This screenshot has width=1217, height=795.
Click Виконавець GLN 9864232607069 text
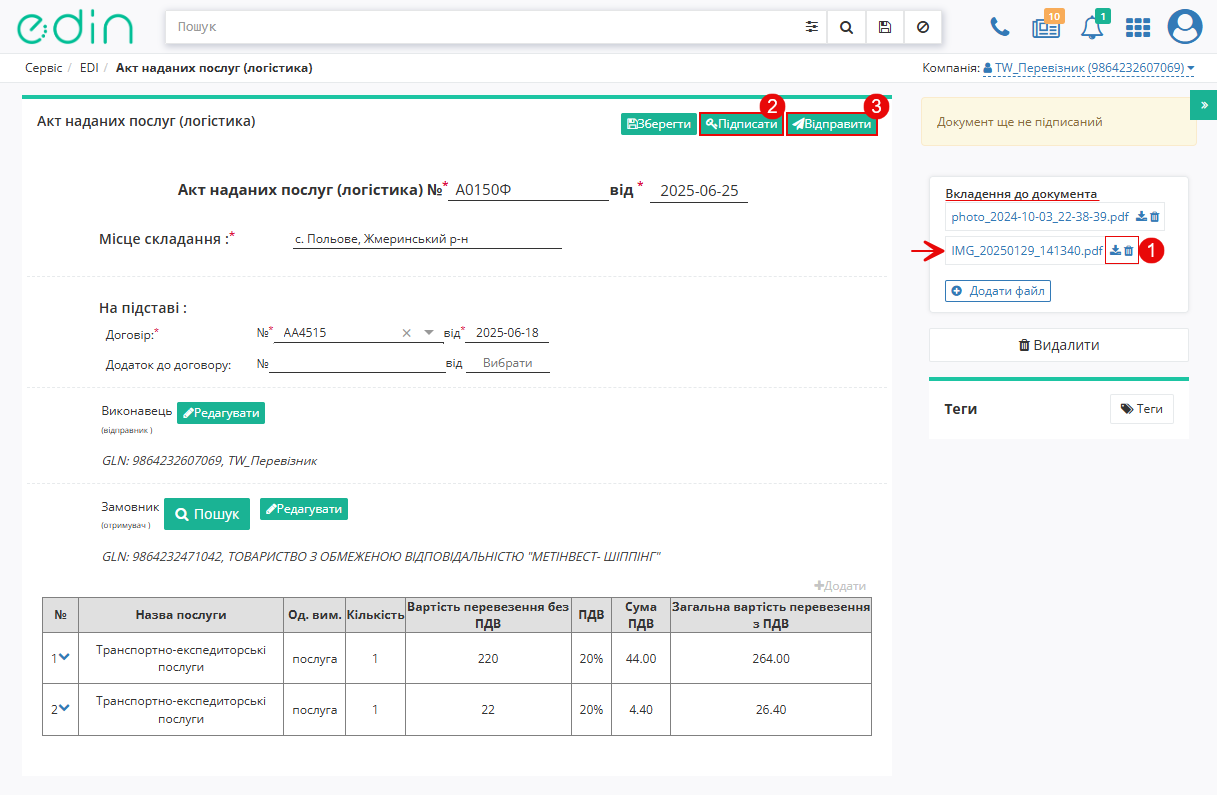pyautogui.click(x=209, y=461)
